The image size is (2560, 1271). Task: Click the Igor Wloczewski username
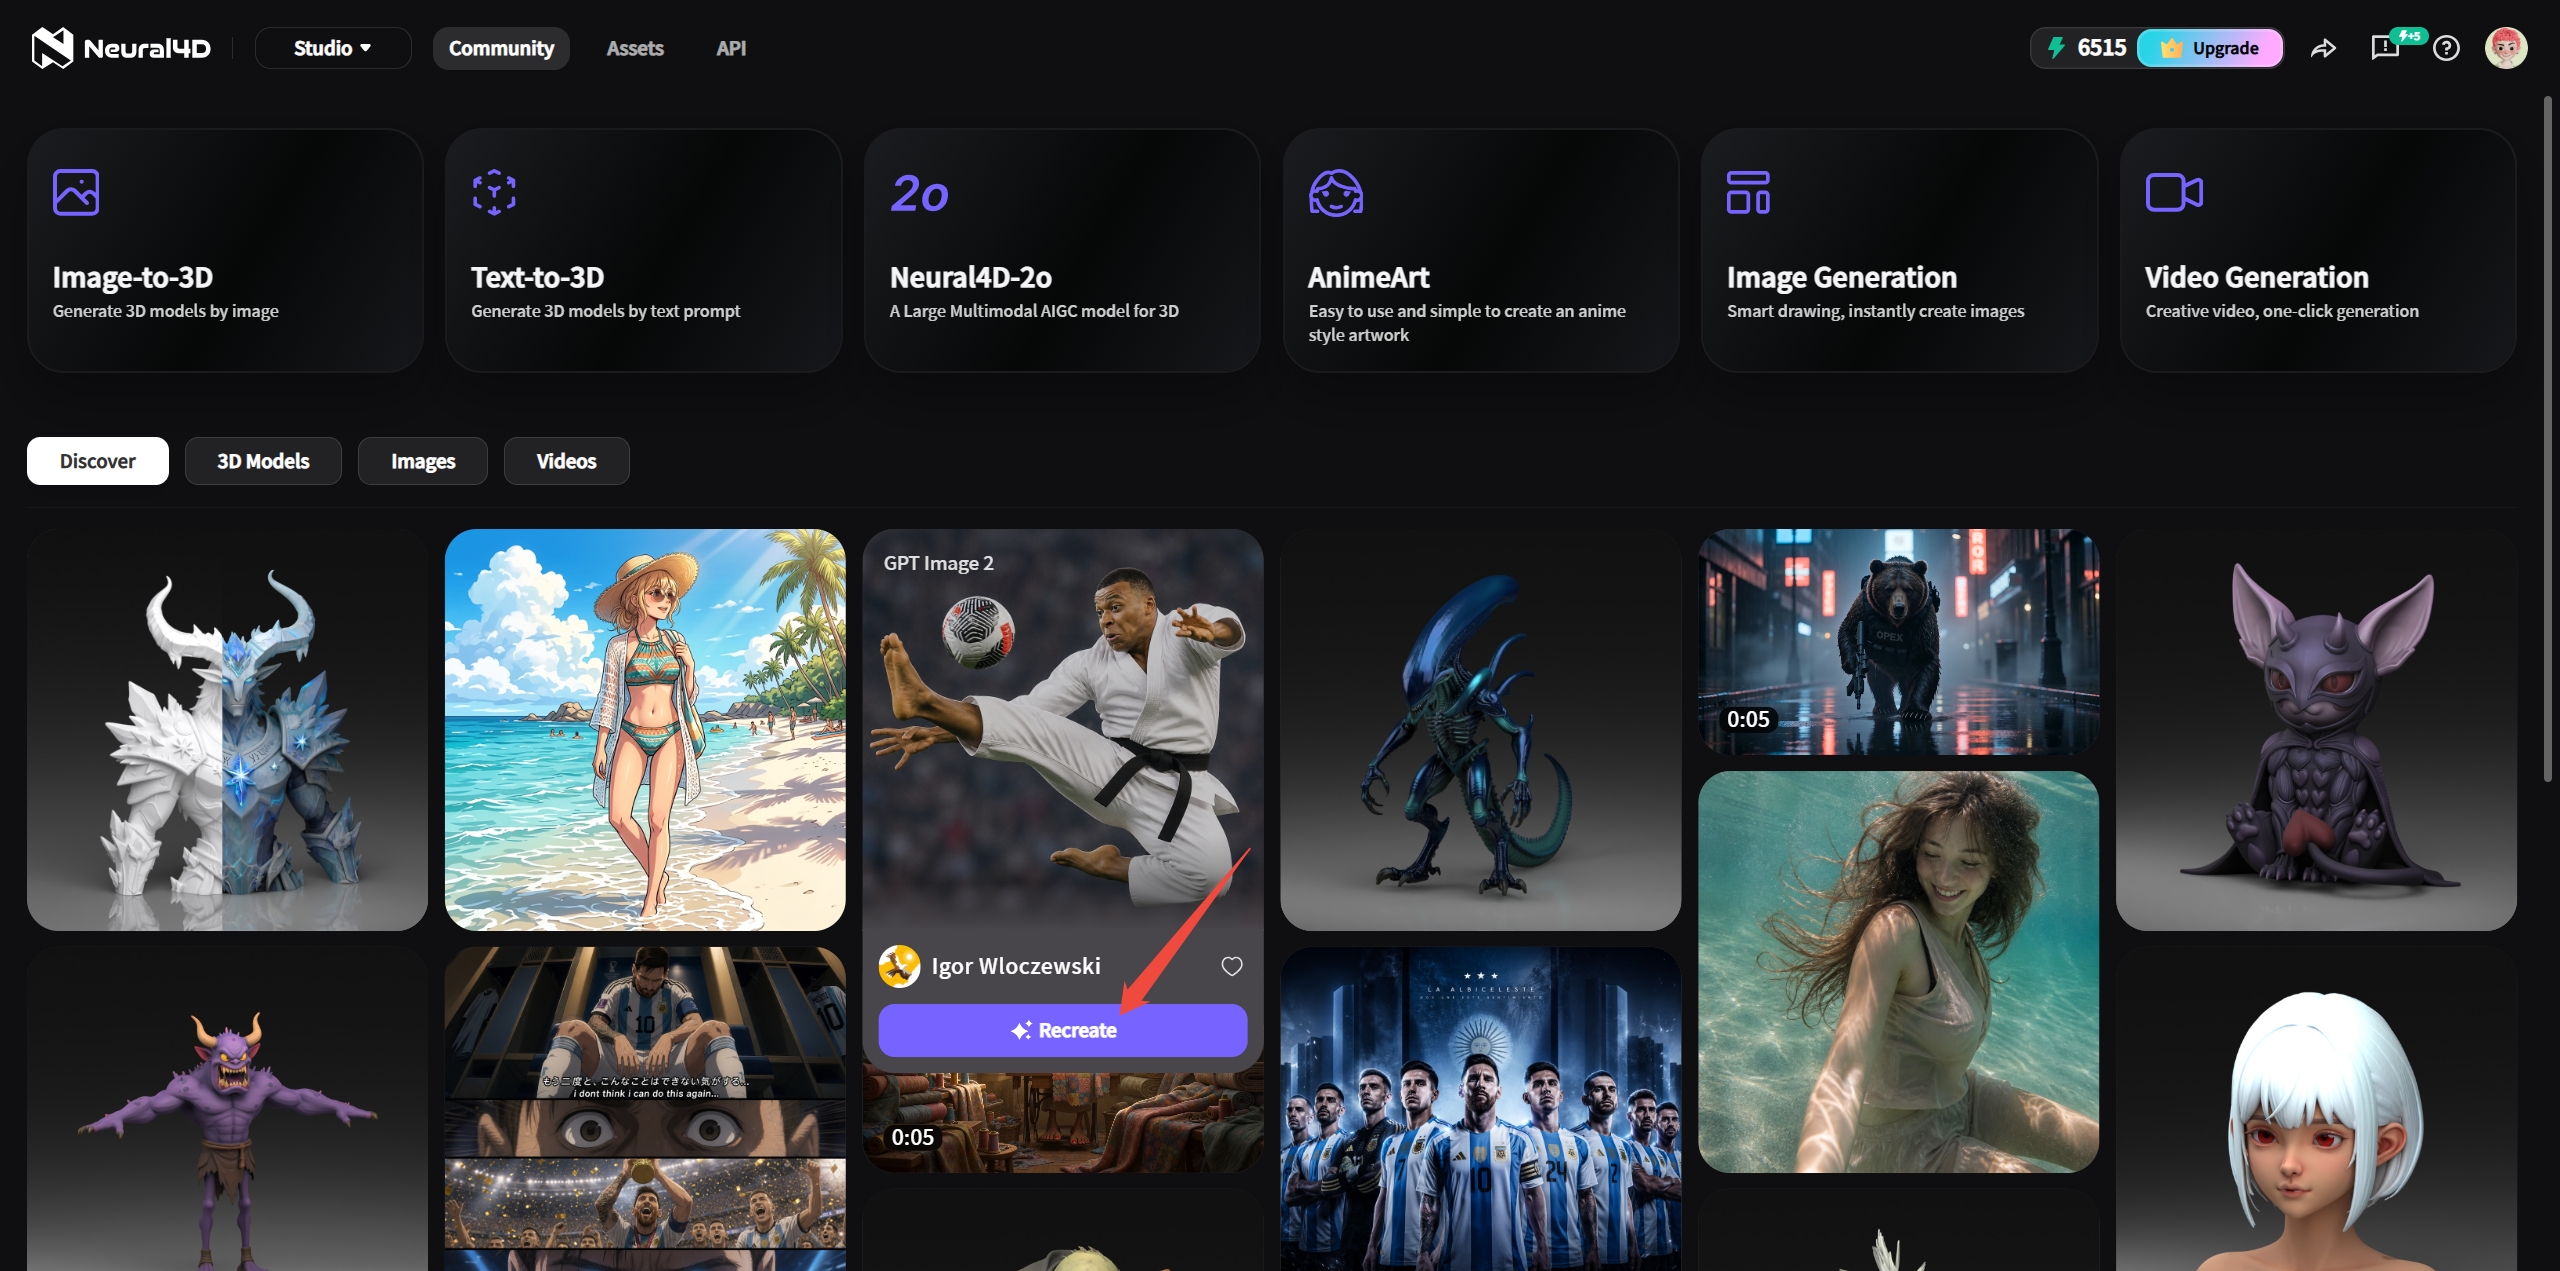tap(1016, 966)
